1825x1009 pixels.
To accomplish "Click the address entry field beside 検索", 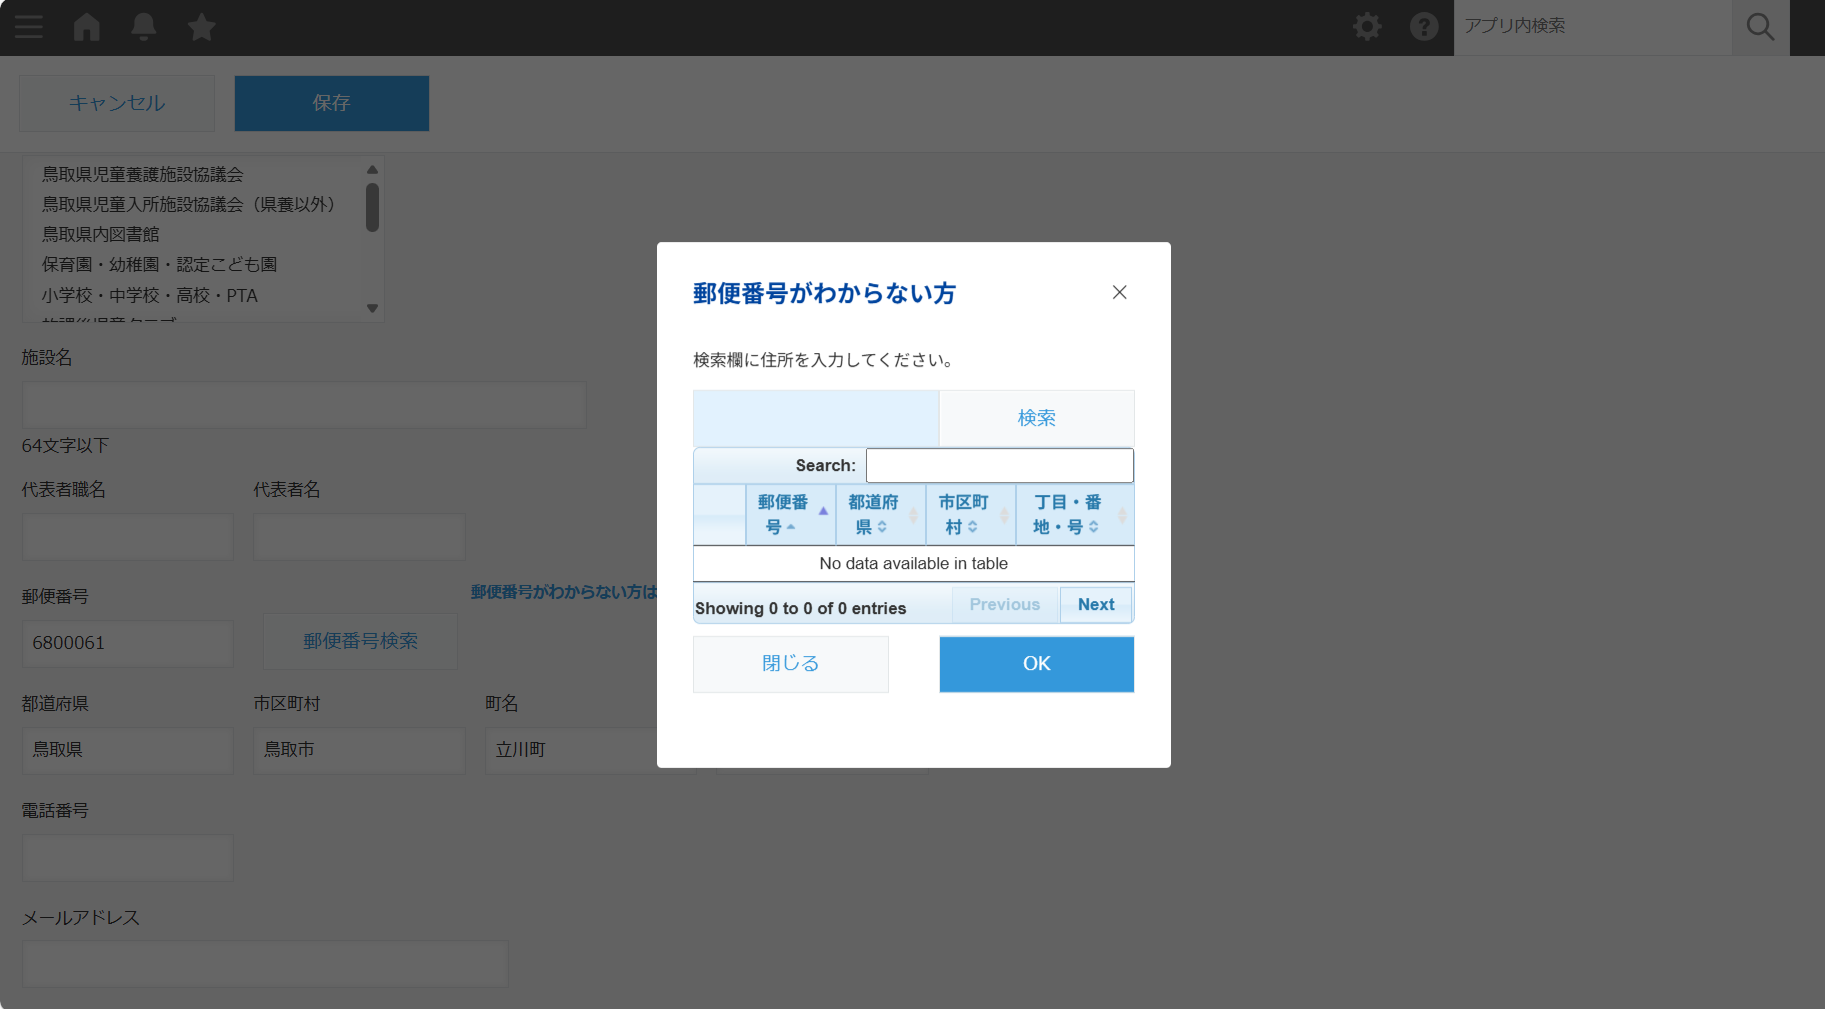I will point(815,418).
